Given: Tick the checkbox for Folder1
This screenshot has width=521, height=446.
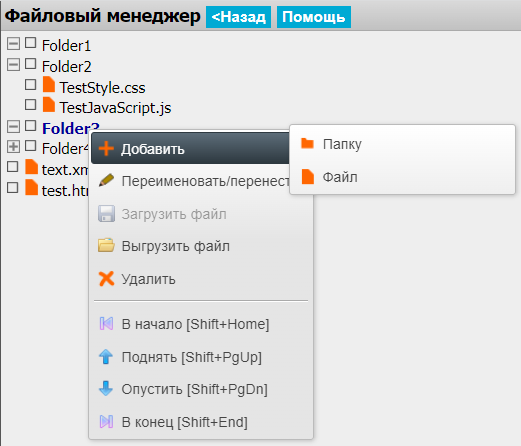Looking at the screenshot, I should (x=31, y=43).
